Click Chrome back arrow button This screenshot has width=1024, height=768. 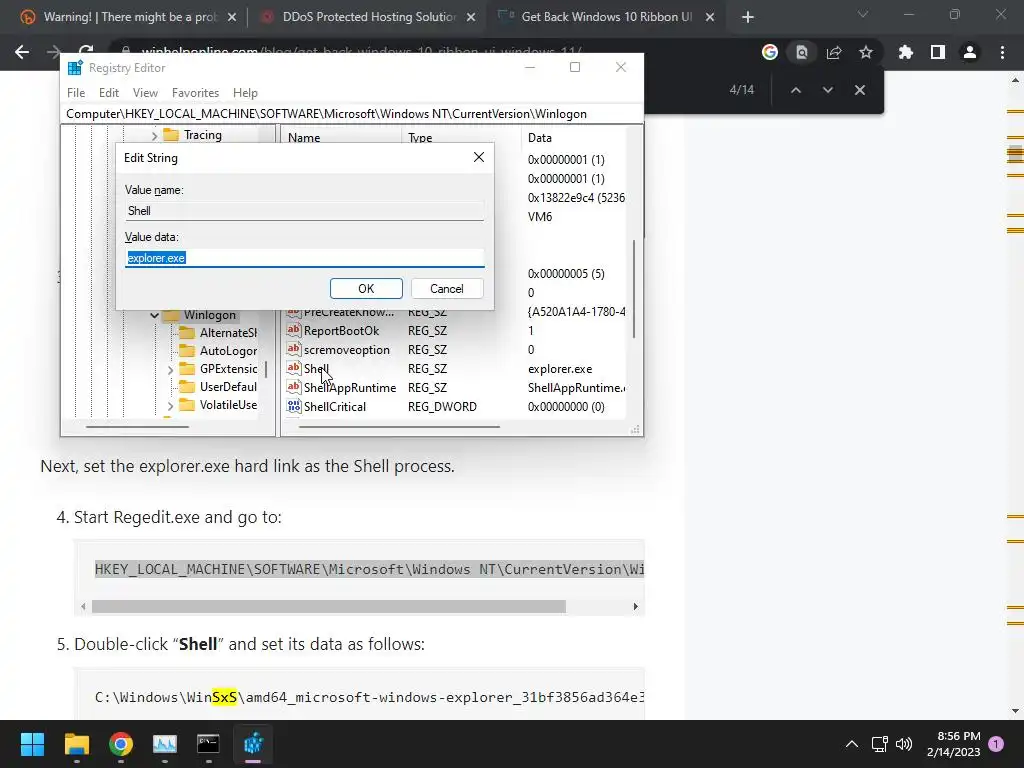22,52
